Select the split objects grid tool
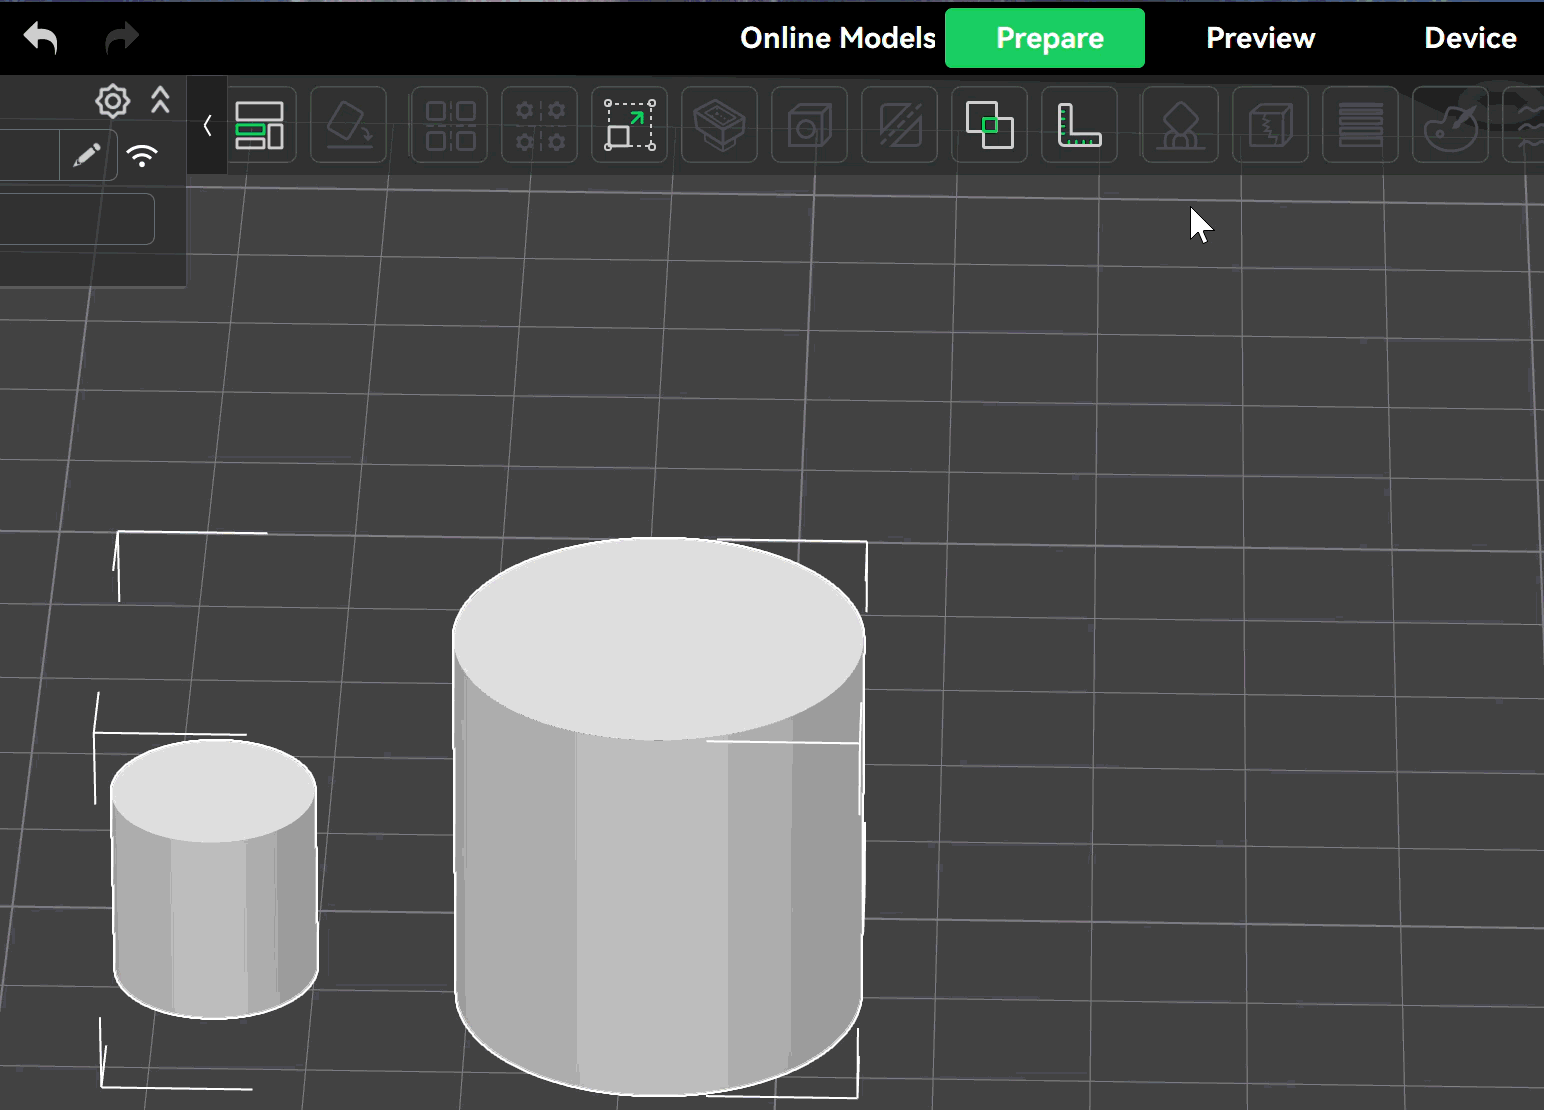1544x1110 pixels. tap(450, 125)
